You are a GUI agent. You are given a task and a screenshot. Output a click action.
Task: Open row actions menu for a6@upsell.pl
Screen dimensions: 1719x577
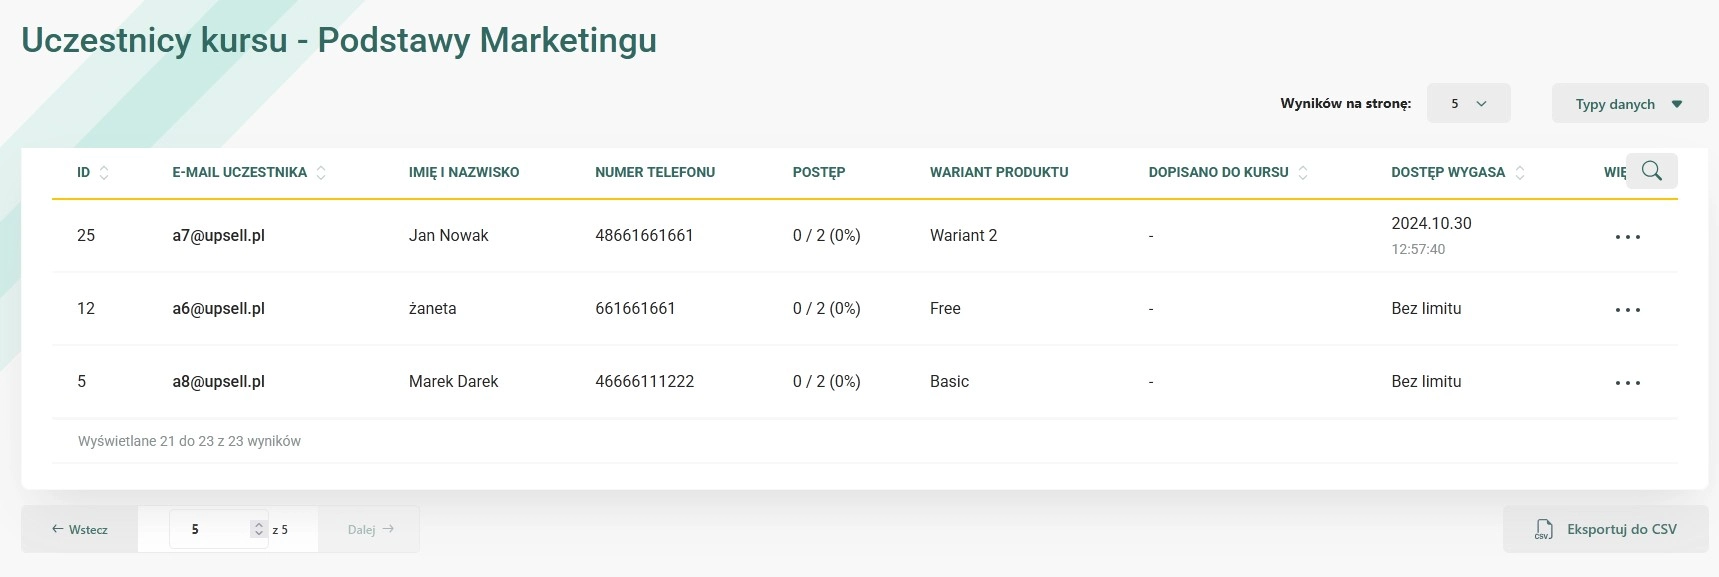point(1628,310)
